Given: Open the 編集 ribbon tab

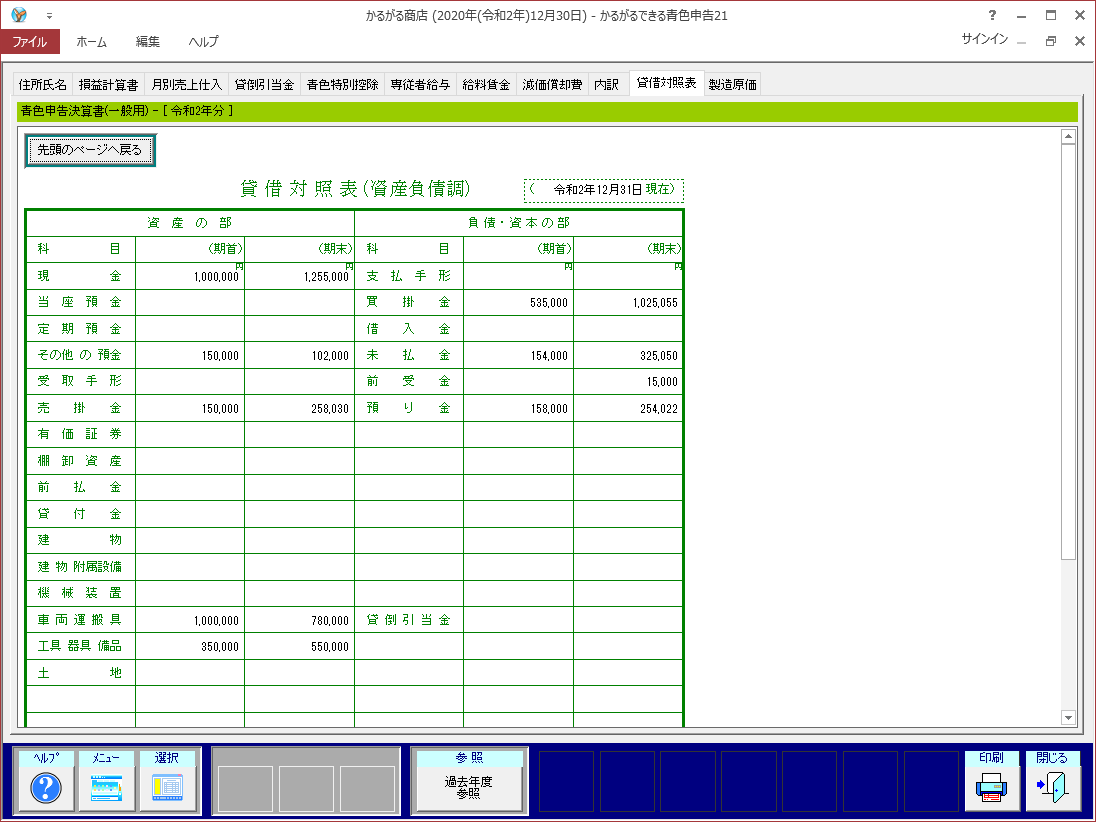Looking at the screenshot, I should click(x=147, y=42).
